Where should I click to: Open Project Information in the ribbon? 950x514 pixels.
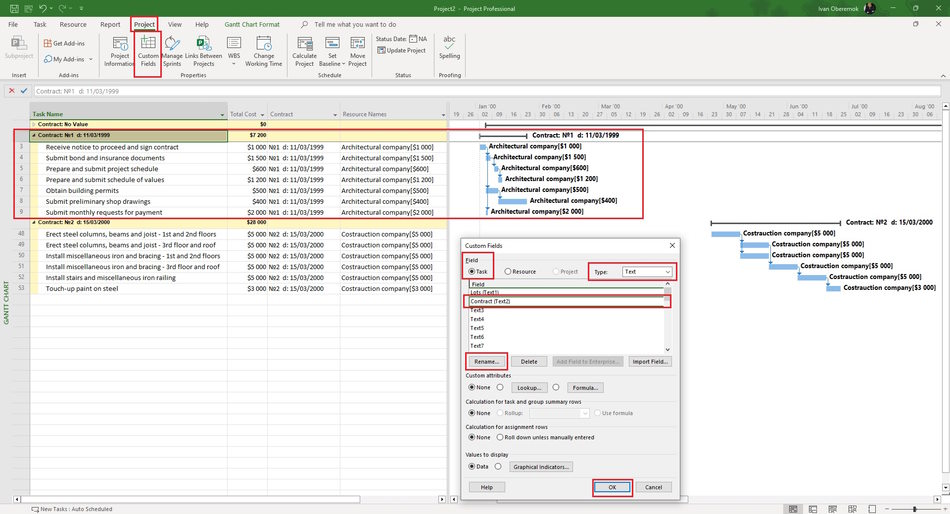(x=119, y=52)
